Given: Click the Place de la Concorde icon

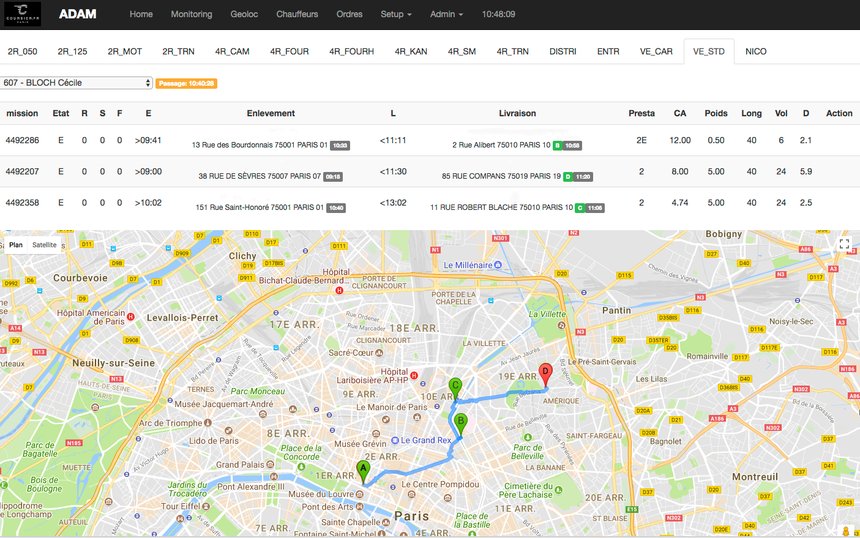Looking at the screenshot, I should pyautogui.click(x=301, y=467).
